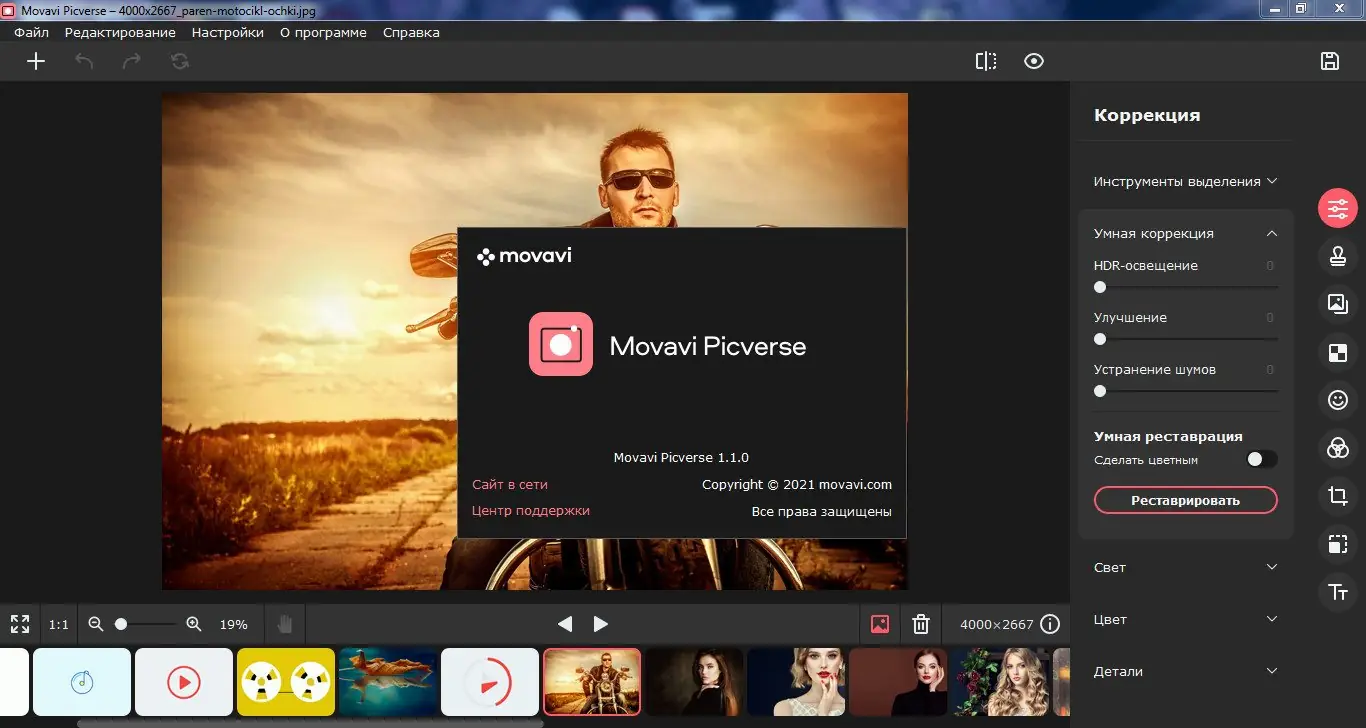Go to the previous image with the left arrow
1366x728 pixels.
(x=565, y=624)
